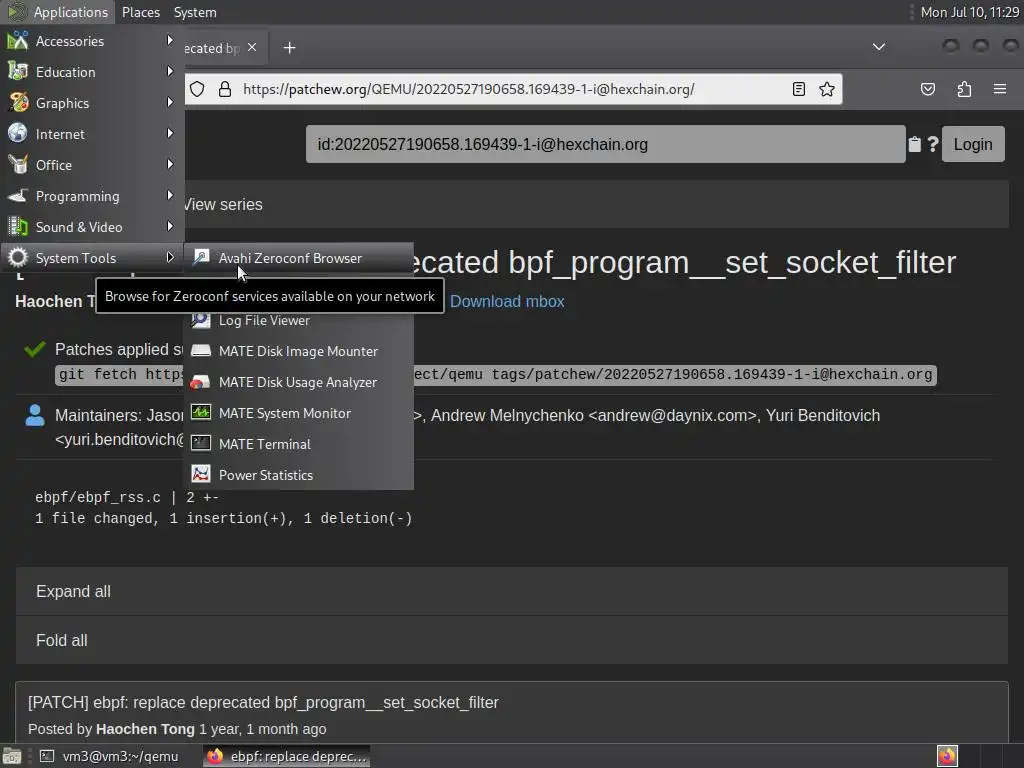Expand the Sound & Video submenu arrow
This screenshot has width=1024, height=768.
point(170,227)
